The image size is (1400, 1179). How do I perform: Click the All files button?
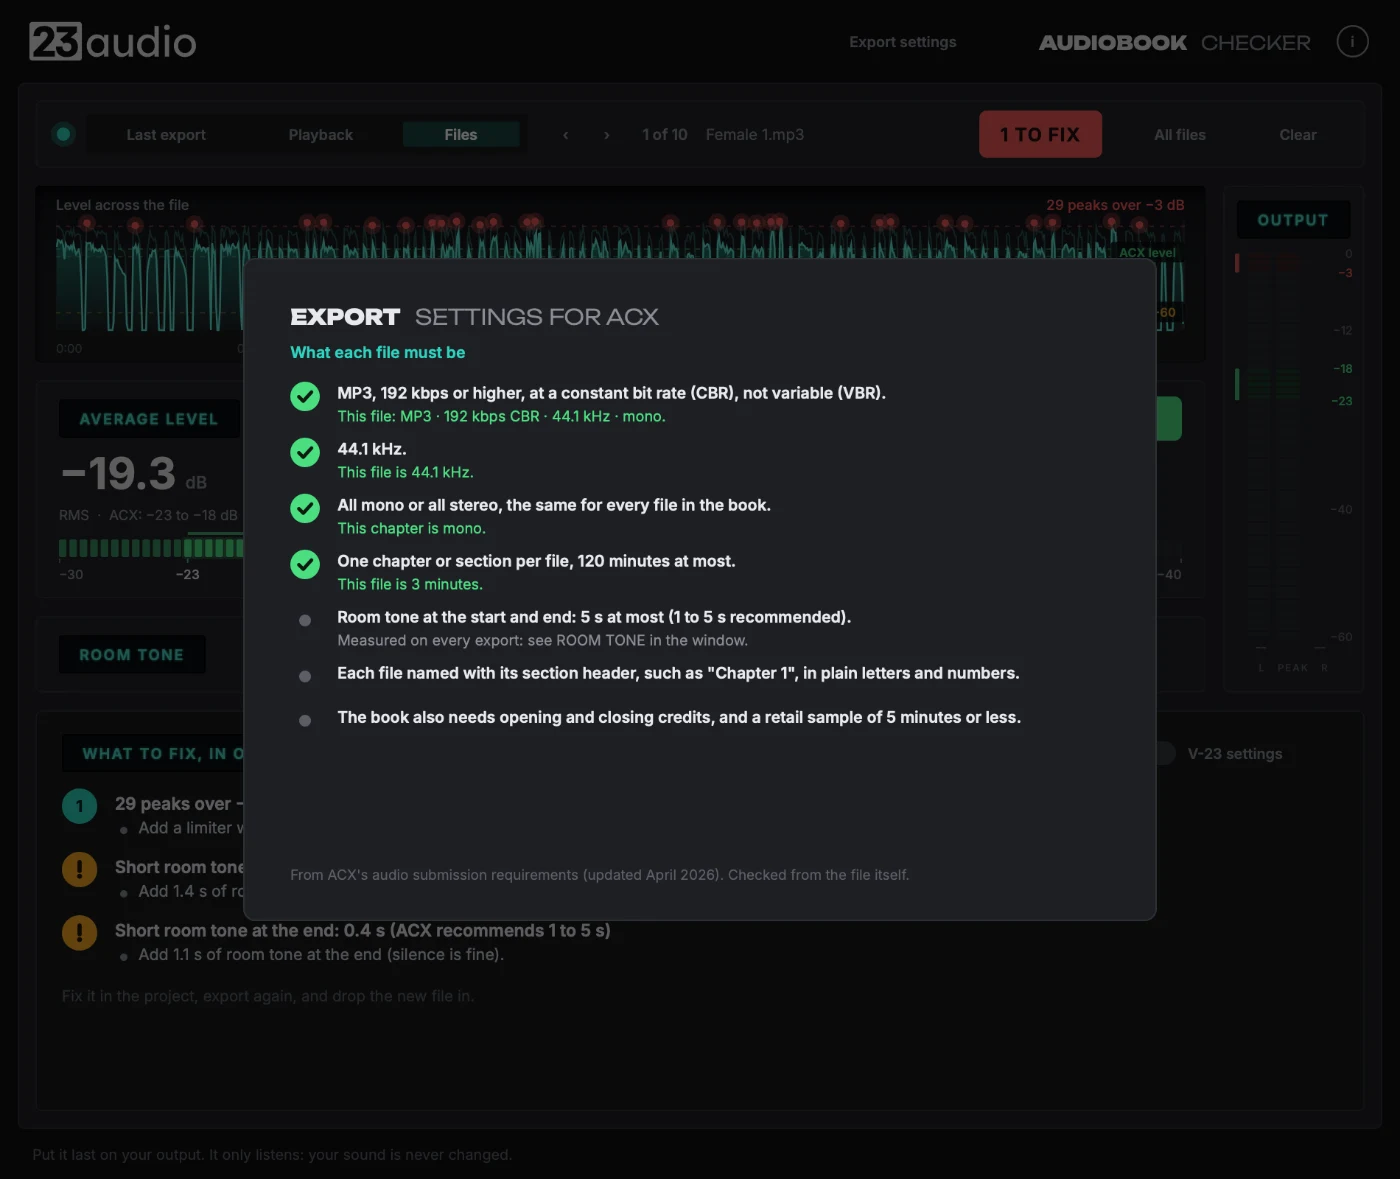click(1180, 135)
